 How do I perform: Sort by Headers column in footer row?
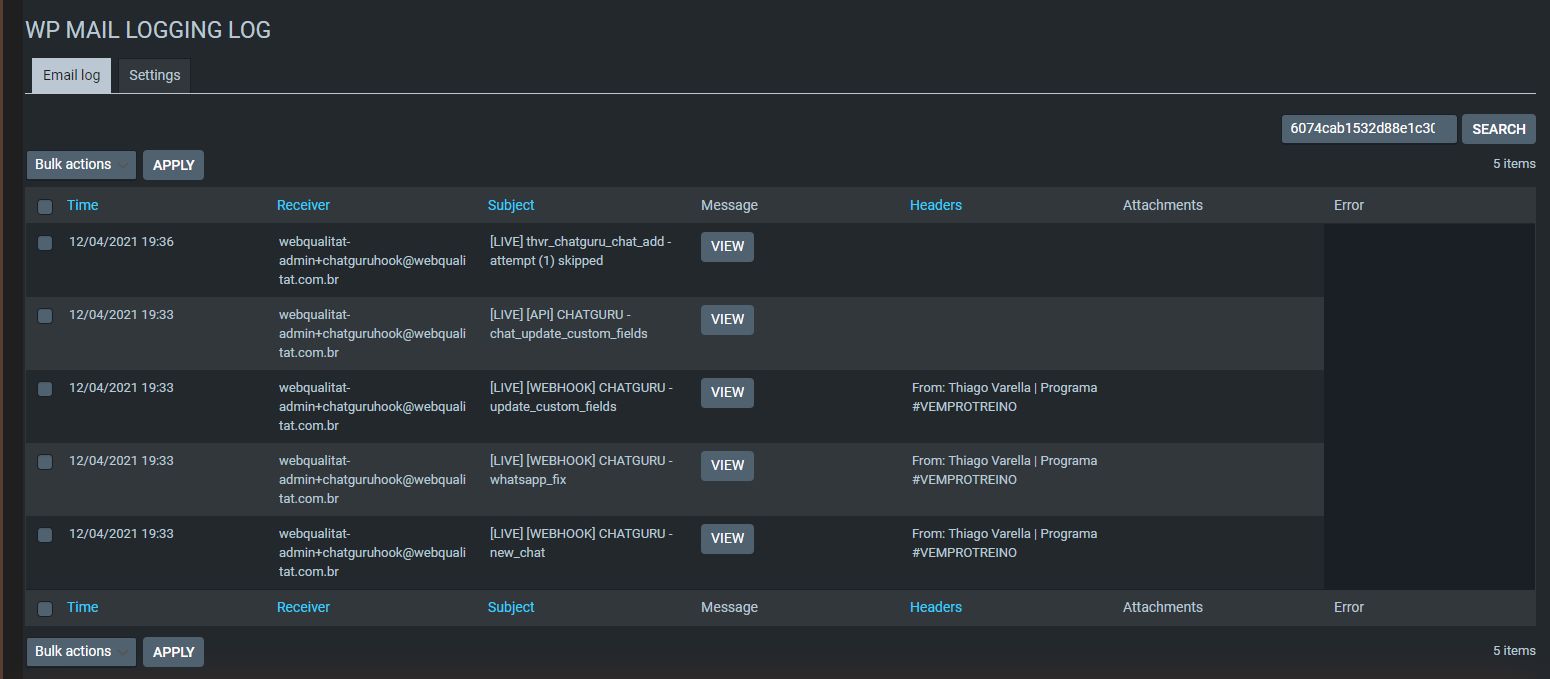[x=935, y=607]
